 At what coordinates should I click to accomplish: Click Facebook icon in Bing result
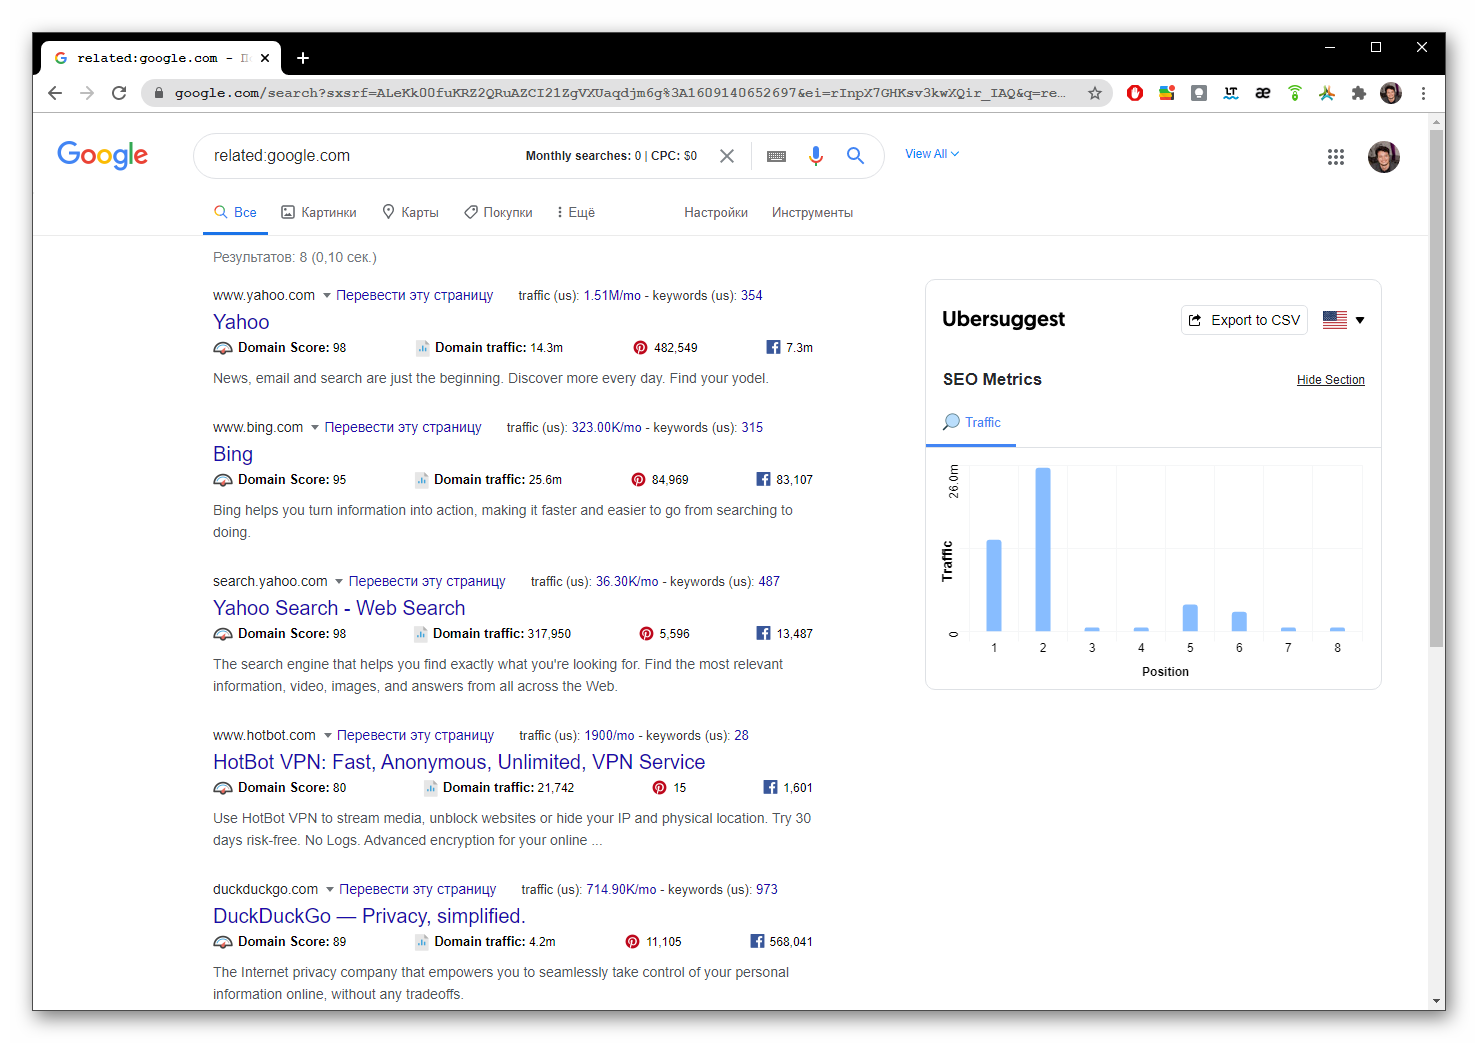coord(763,480)
